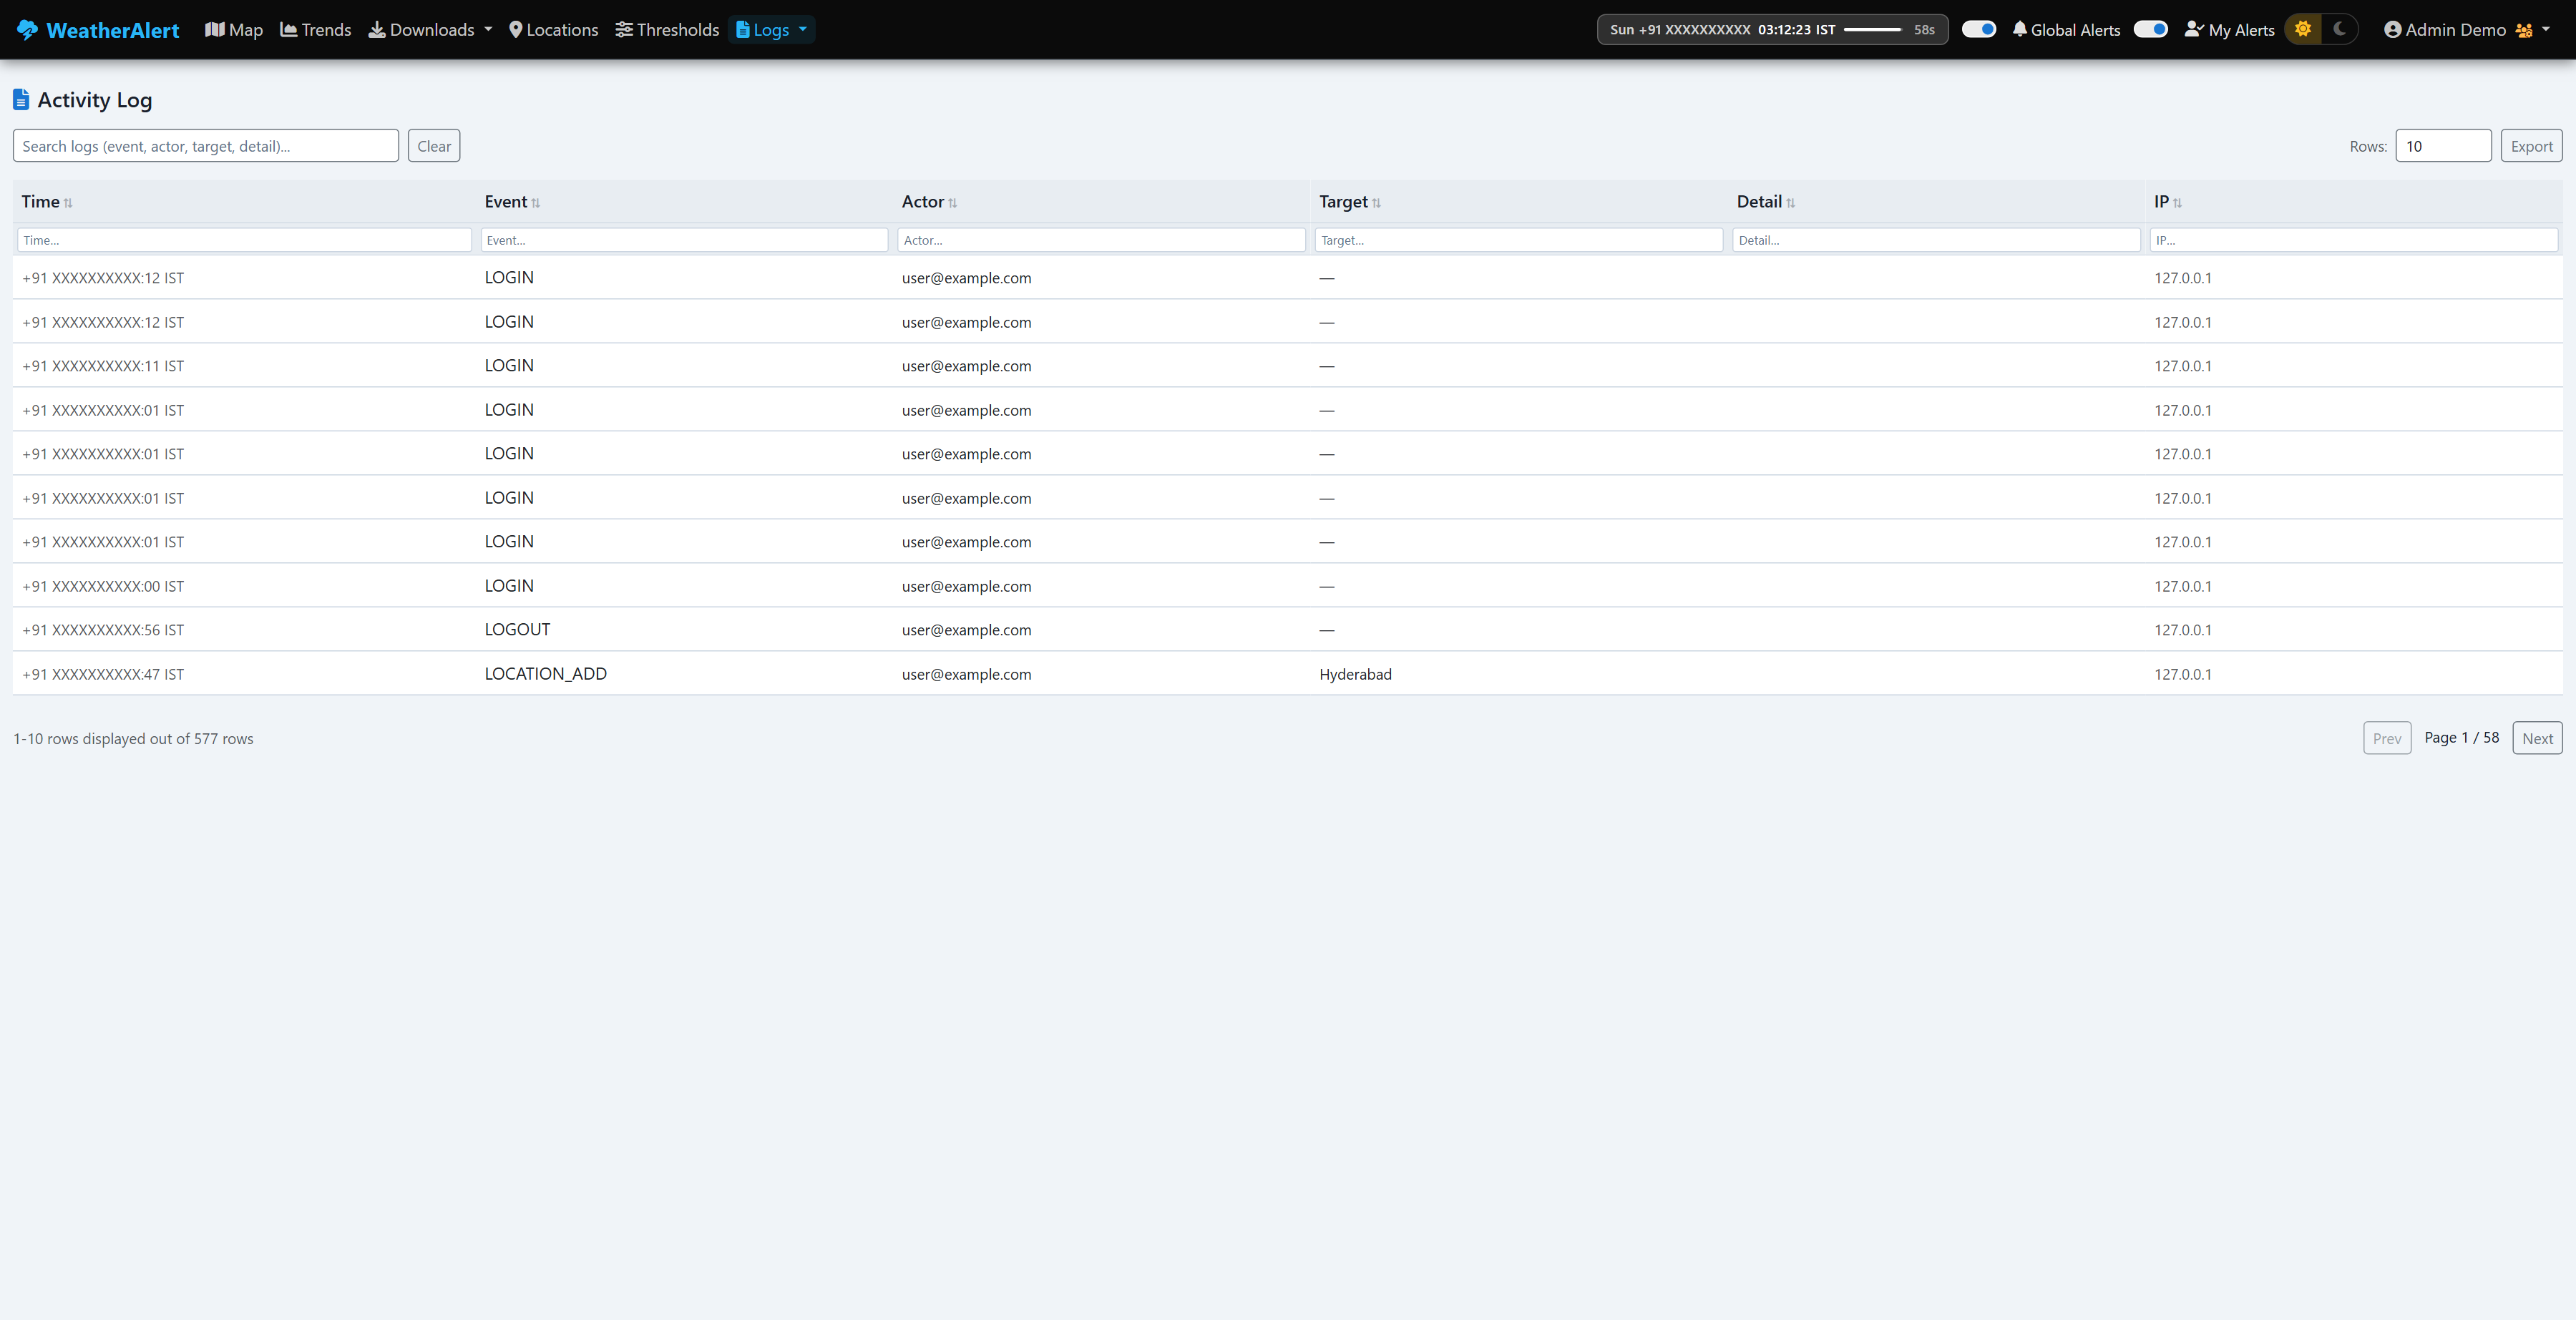2576x1320 pixels.
Task: Click the Actor filter input field
Action: pyautogui.click(x=1100, y=240)
